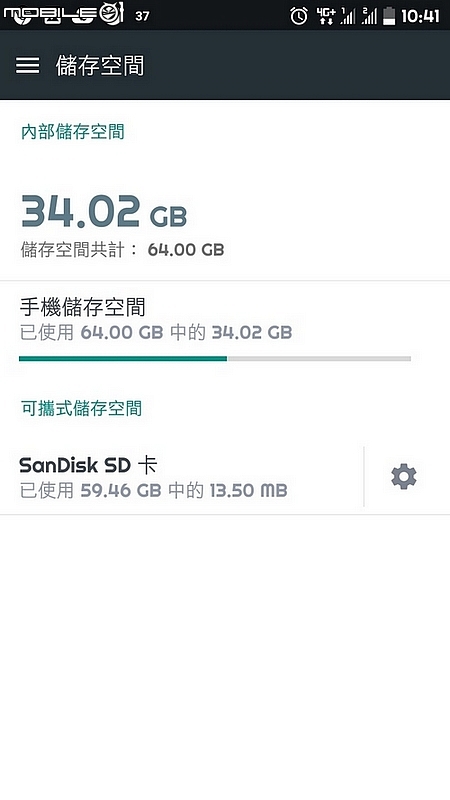This screenshot has width=450, height=800.
Task: Tap the 儲存空間共計 64.00 GB total label
Action: (122, 250)
